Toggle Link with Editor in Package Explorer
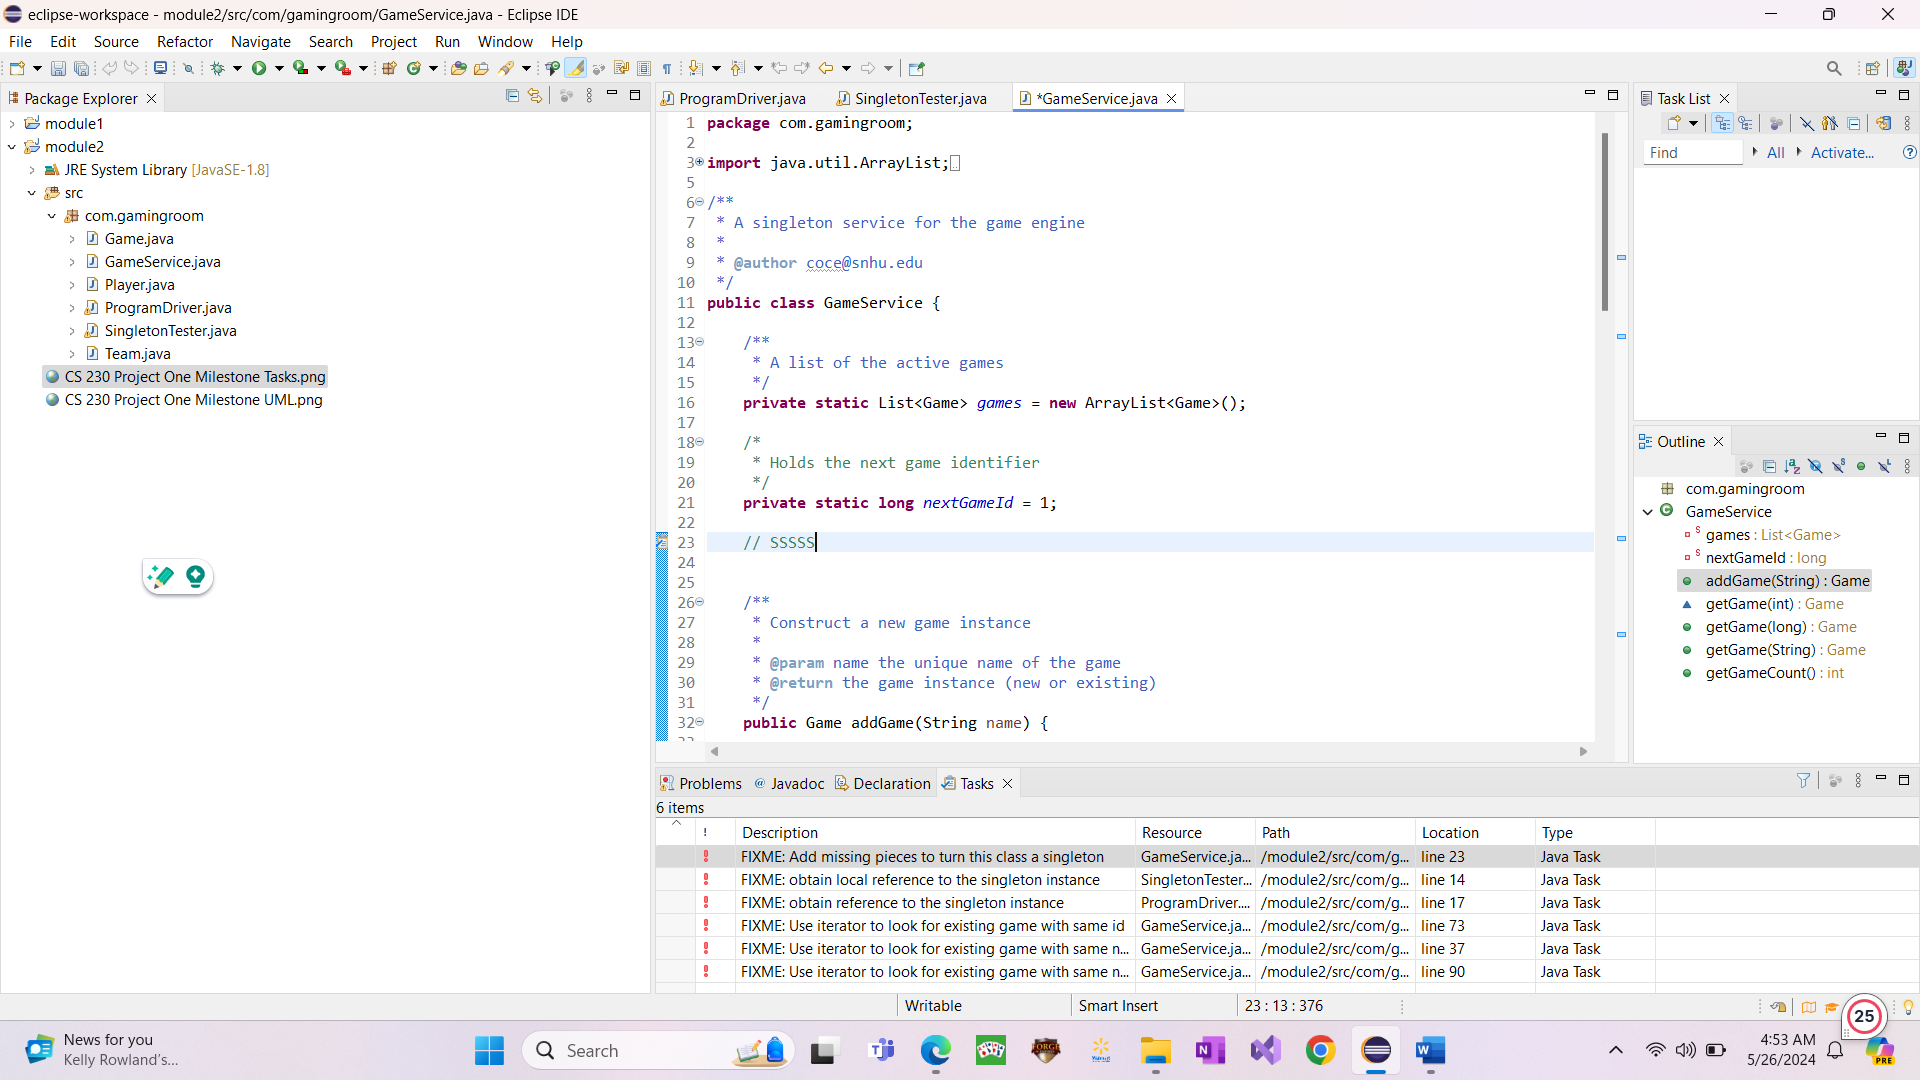This screenshot has width=1920, height=1080. click(536, 96)
